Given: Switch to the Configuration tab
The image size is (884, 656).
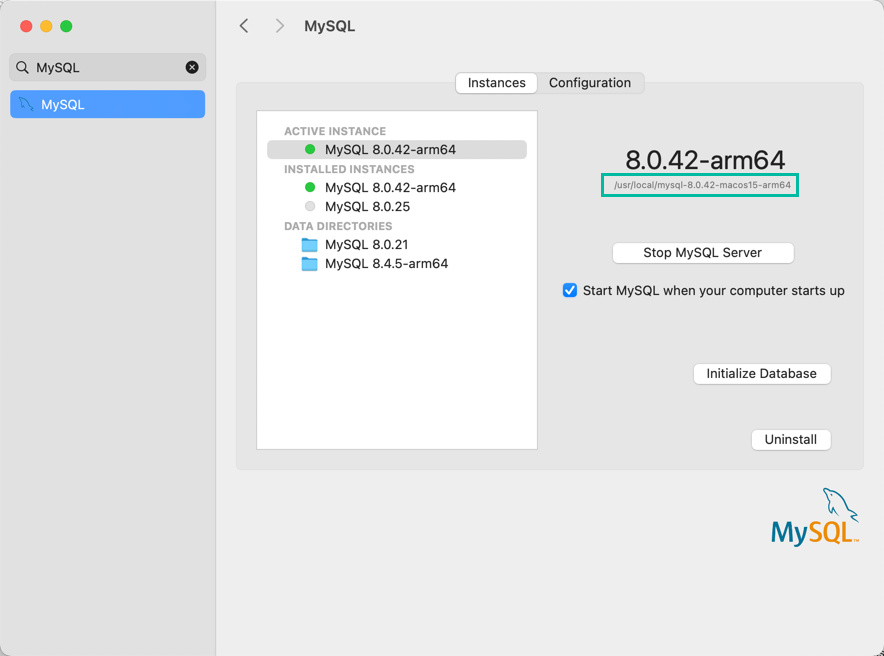Looking at the screenshot, I should [x=590, y=83].
